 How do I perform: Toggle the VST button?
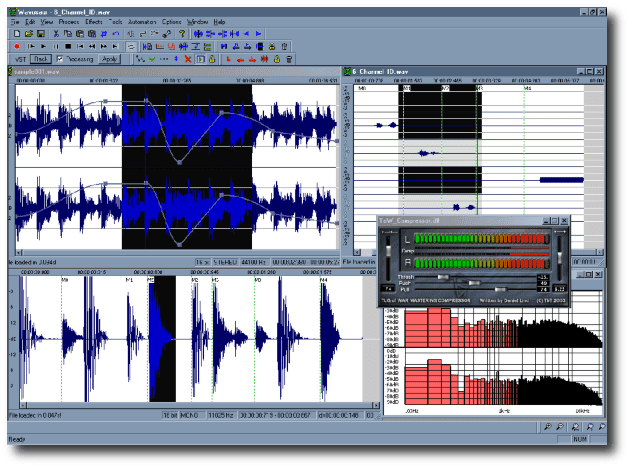(20, 59)
